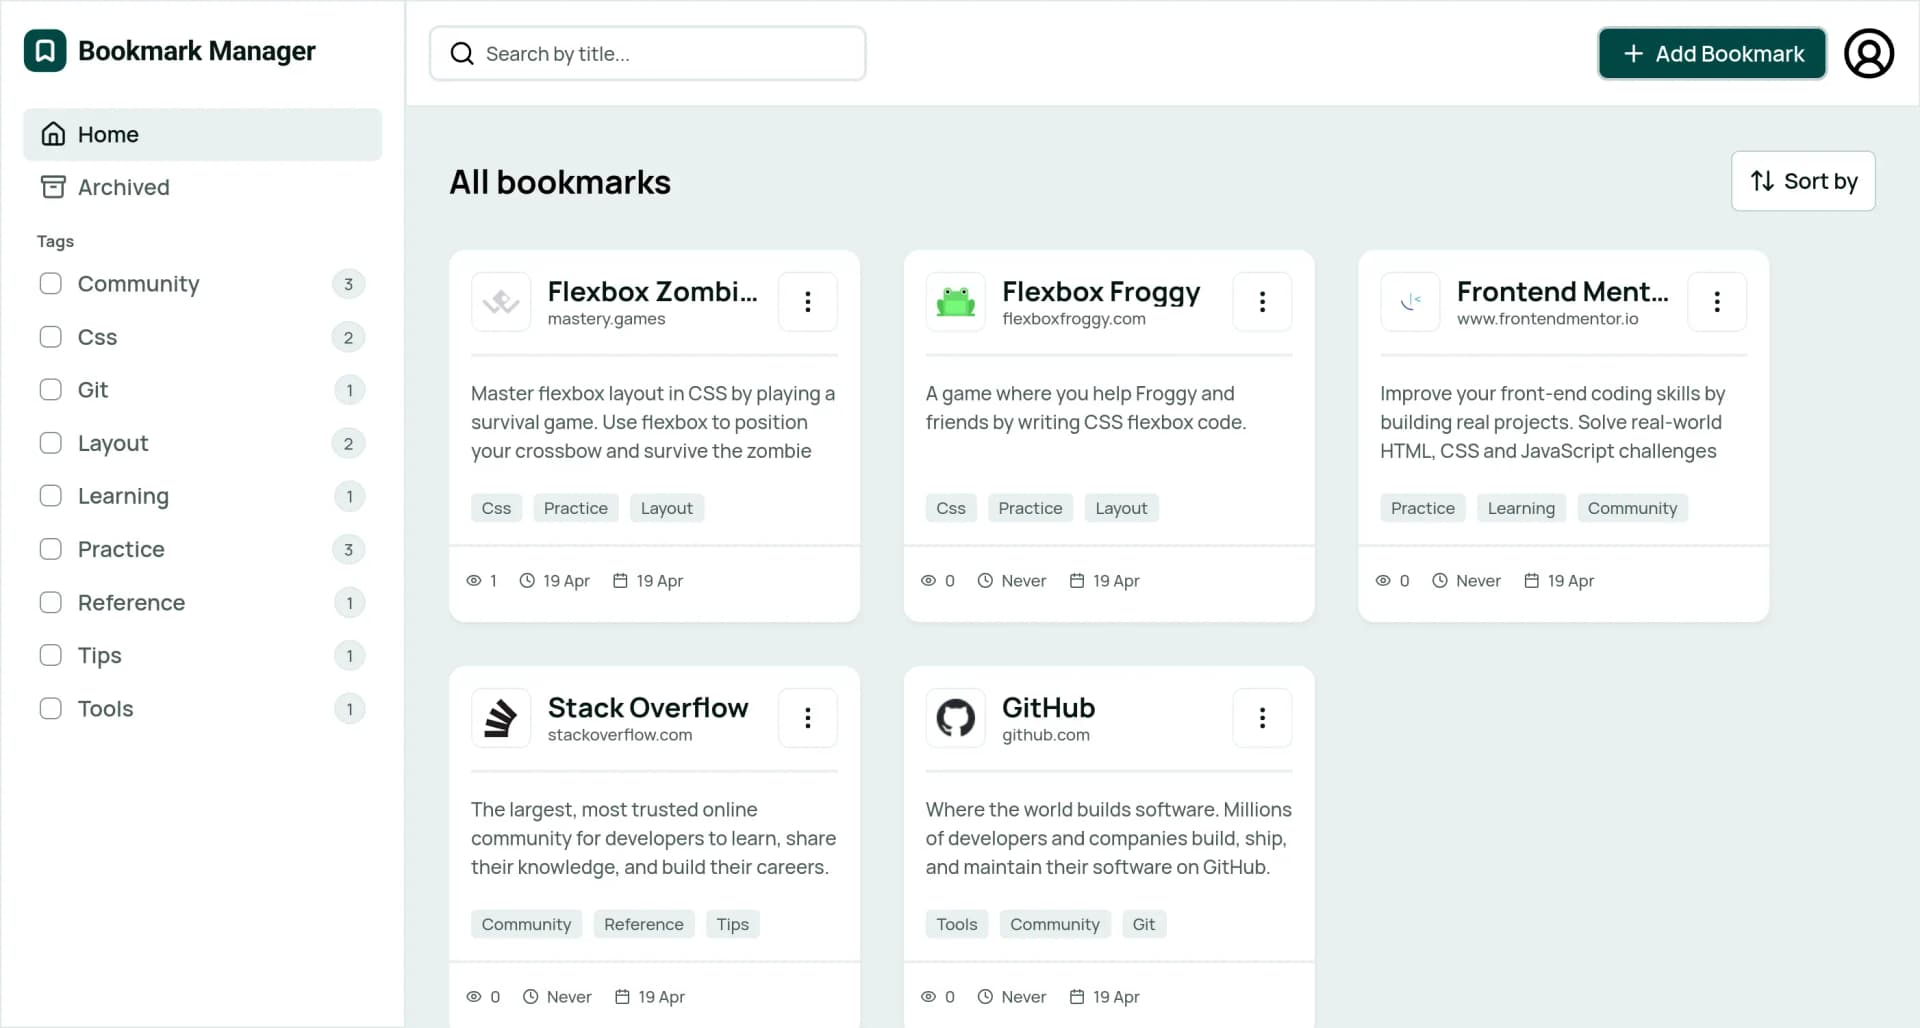
Task: Click the Practice tag on Flexbox Zombies card
Action: click(576, 508)
